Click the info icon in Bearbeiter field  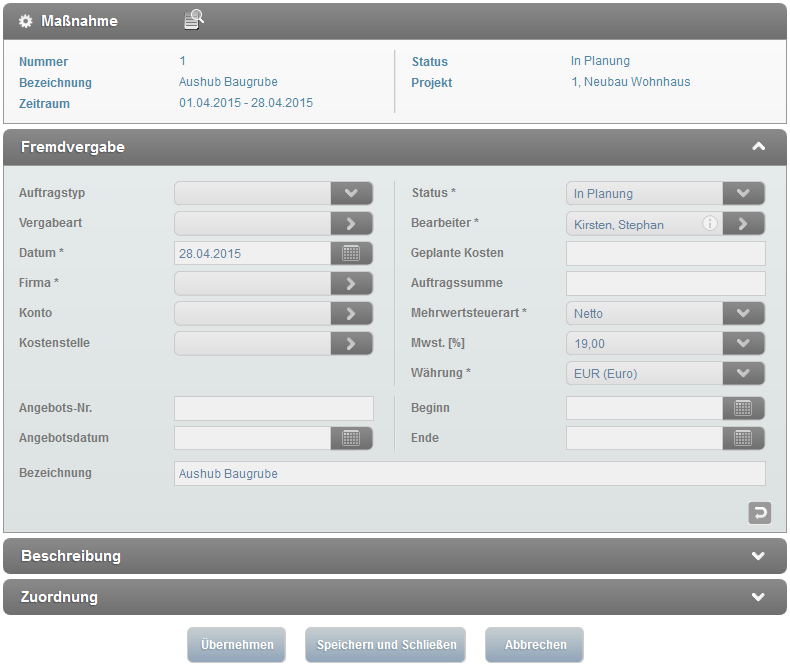[x=710, y=224]
